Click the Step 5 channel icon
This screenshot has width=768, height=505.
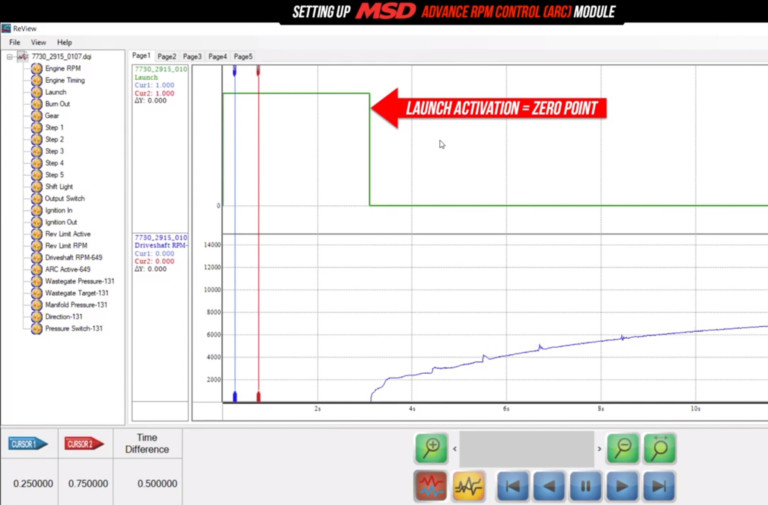[37, 175]
